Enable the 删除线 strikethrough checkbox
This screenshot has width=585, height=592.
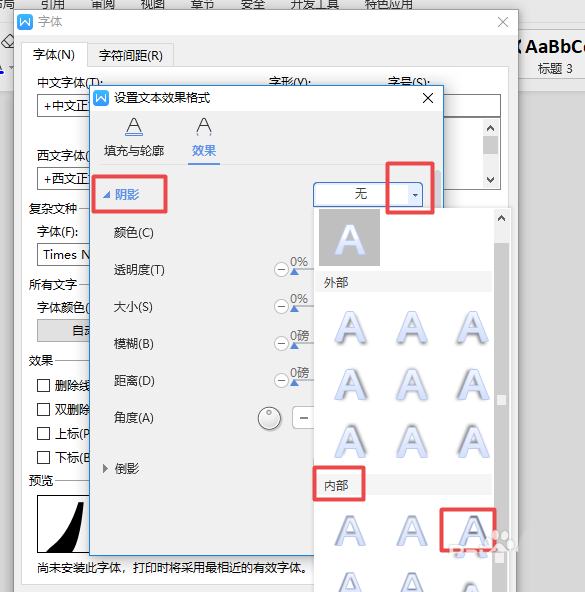click(x=43, y=385)
